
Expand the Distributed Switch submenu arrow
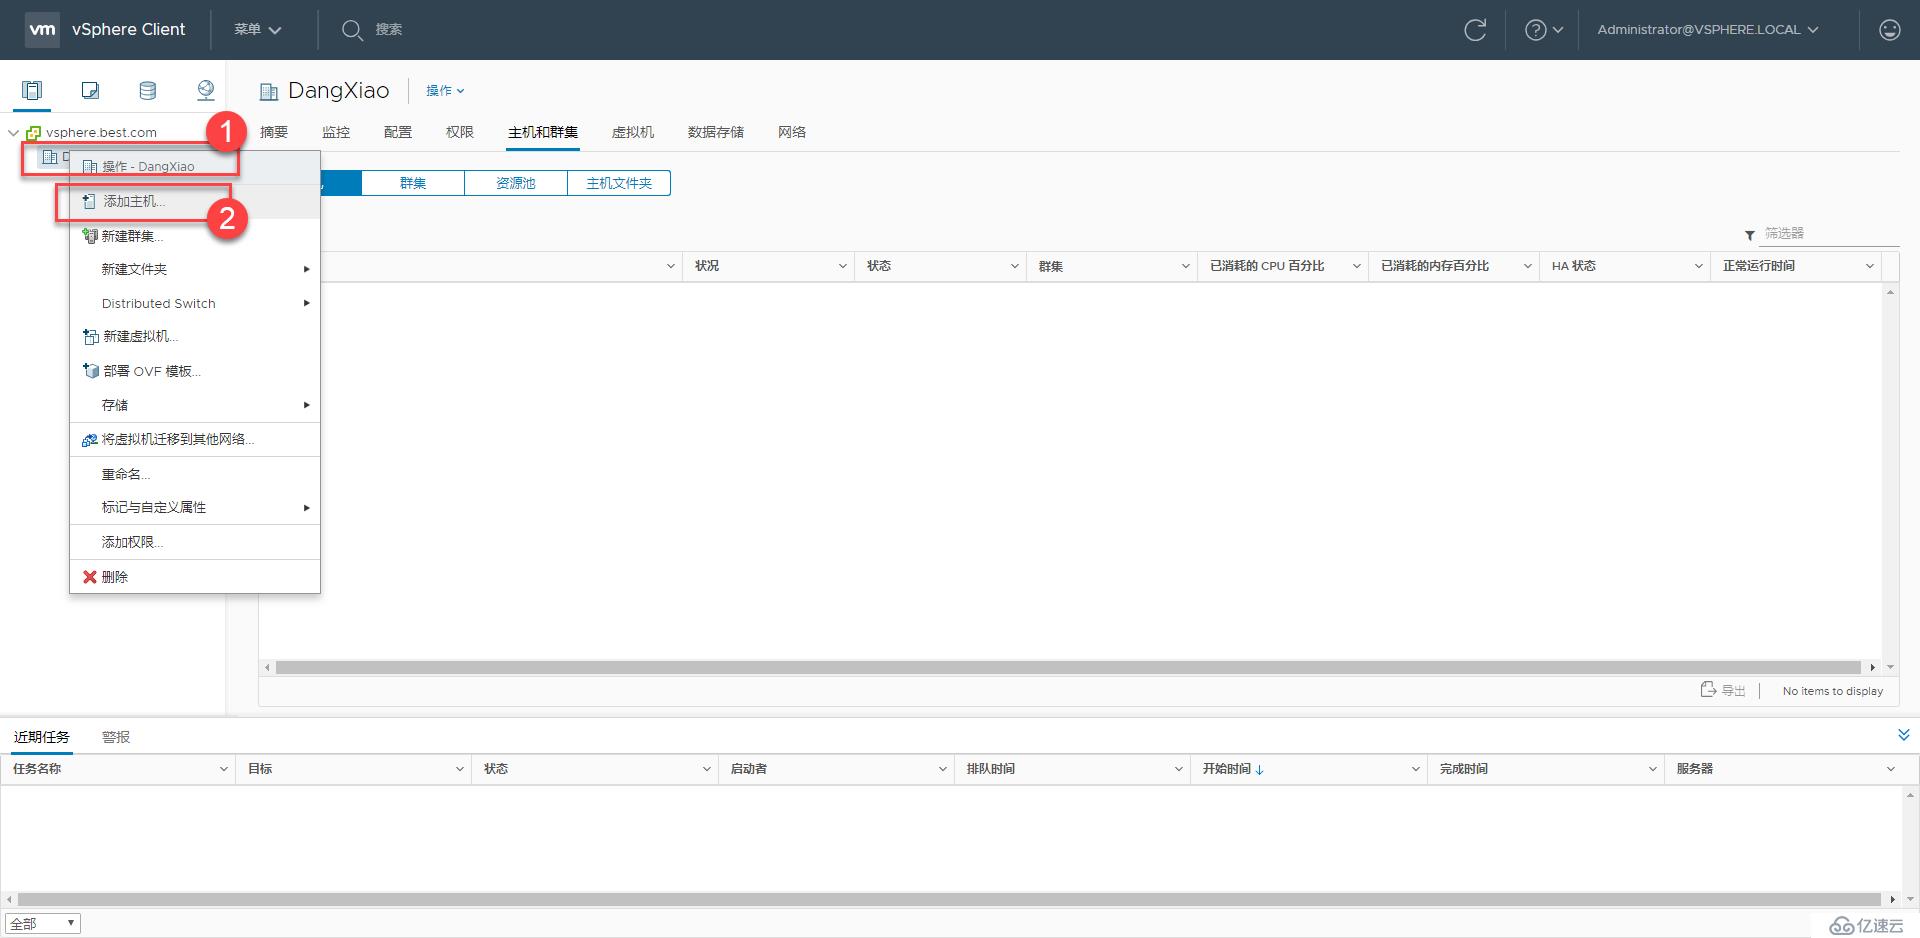point(306,303)
